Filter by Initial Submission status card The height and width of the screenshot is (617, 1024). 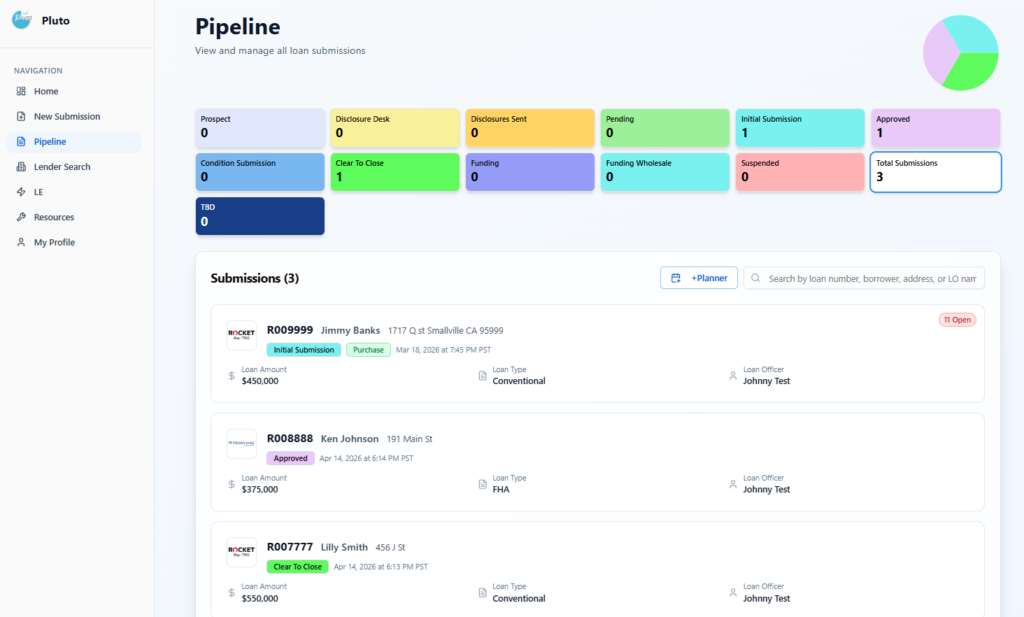point(800,127)
